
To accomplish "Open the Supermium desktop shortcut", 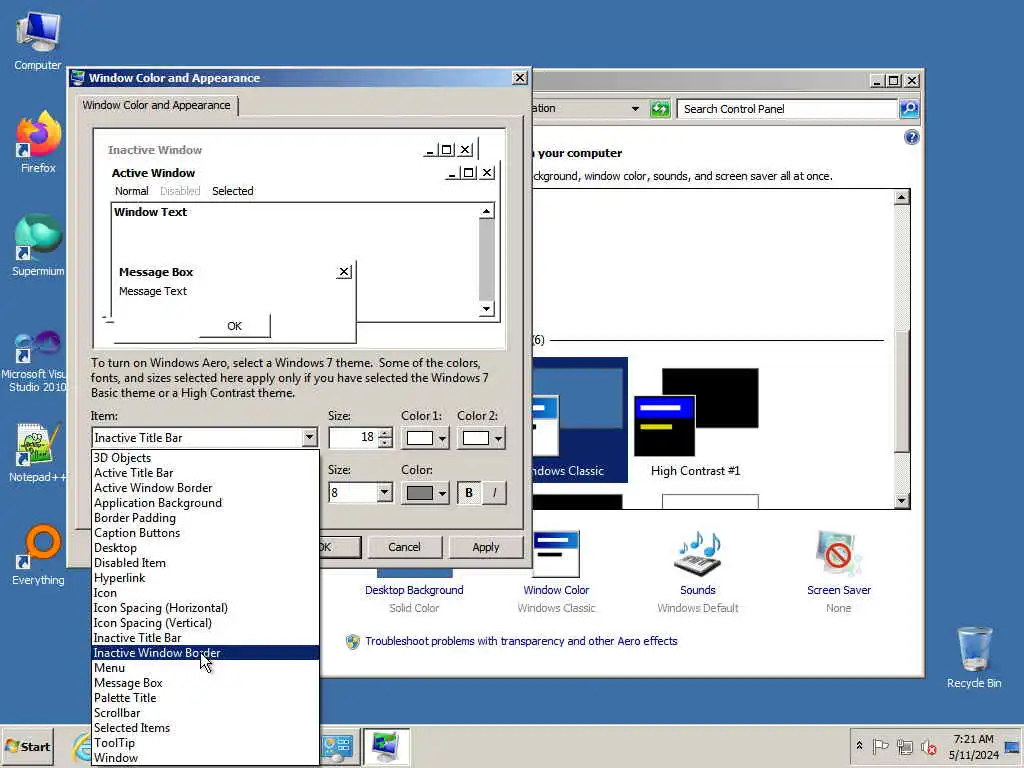I will tap(38, 246).
